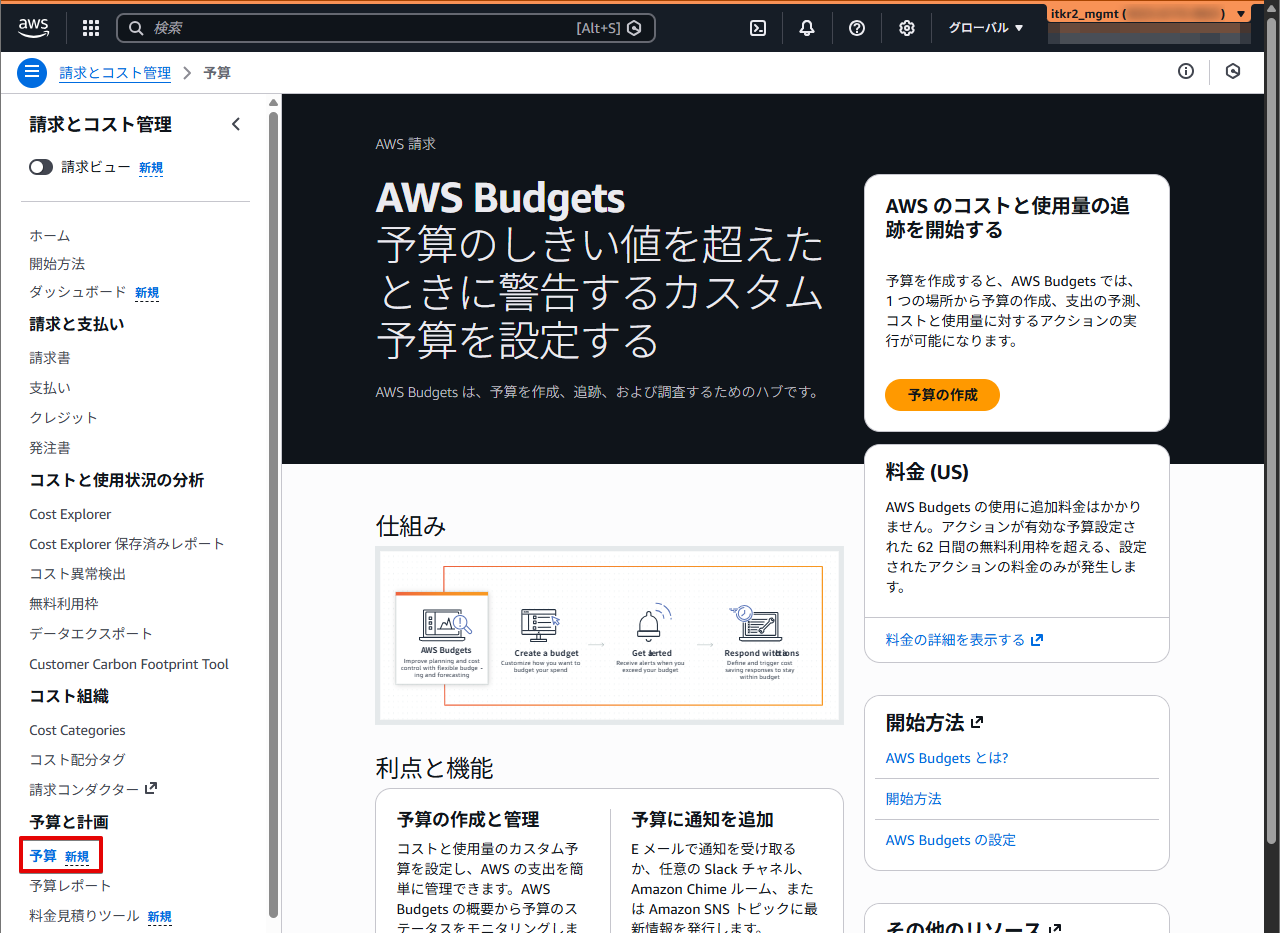
Task: Toggle the 請求ビュー switch
Action: pos(41,167)
